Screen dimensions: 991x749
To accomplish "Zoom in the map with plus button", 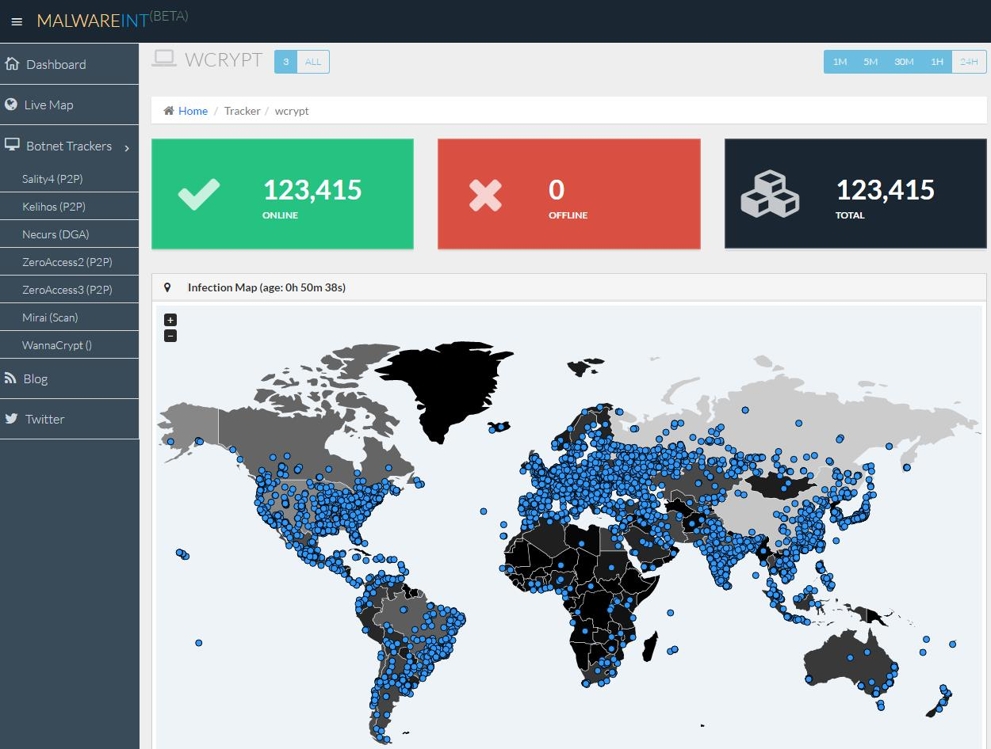I will (171, 320).
